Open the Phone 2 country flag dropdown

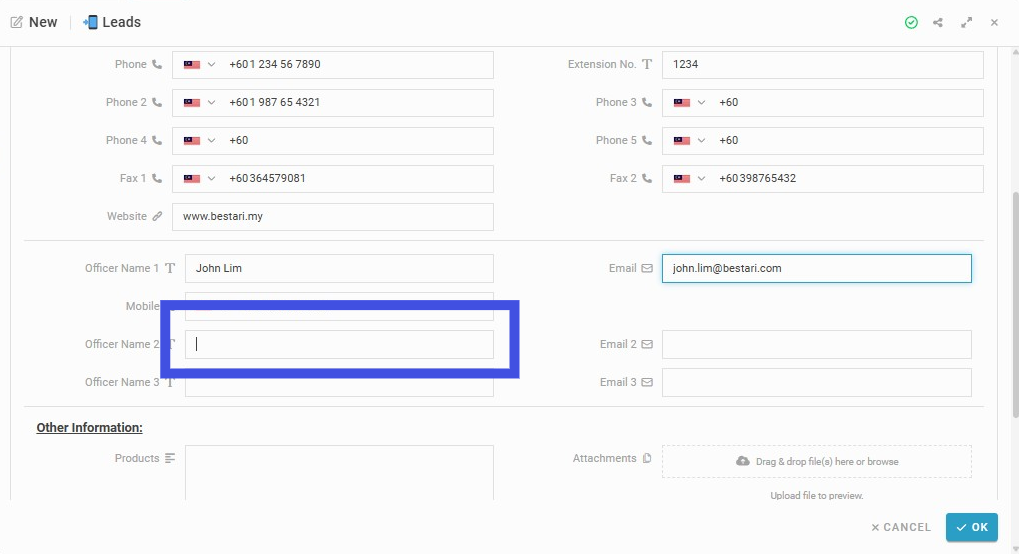pos(199,103)
